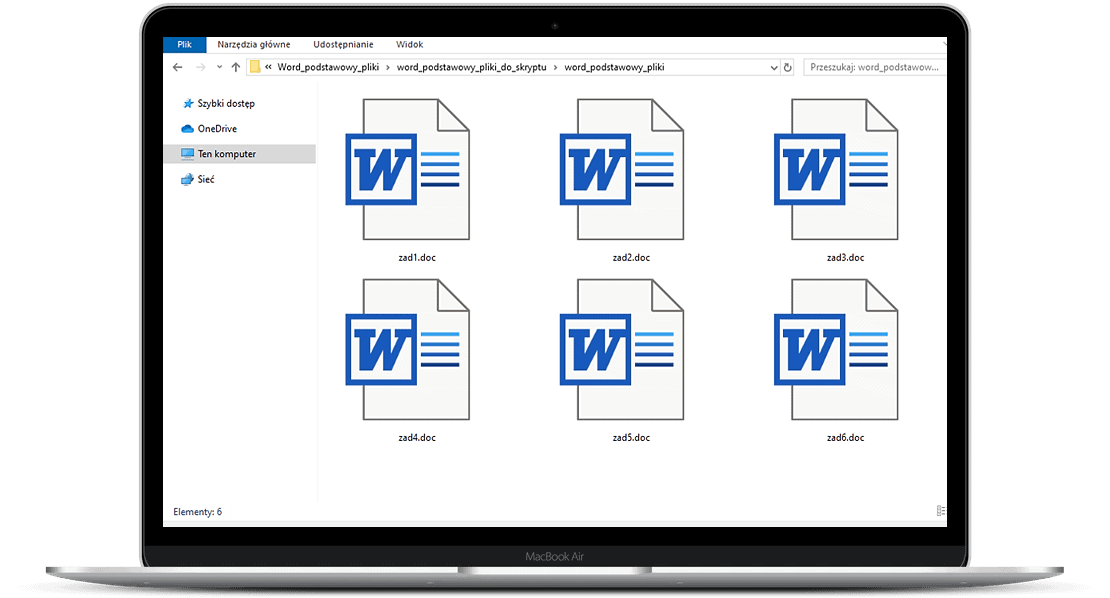Select the zad6.doc file icon
The image size is (1110, 598).
(837, 350)
